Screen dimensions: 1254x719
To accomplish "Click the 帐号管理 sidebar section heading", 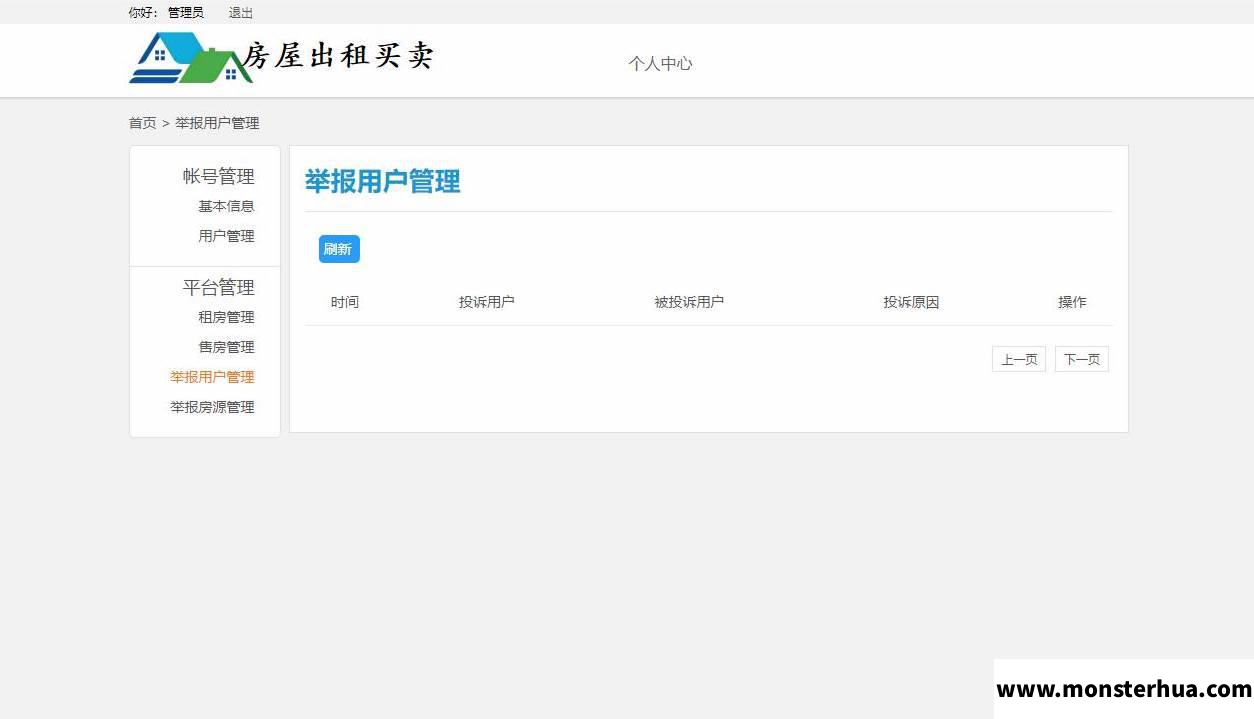I will (218, 176).
